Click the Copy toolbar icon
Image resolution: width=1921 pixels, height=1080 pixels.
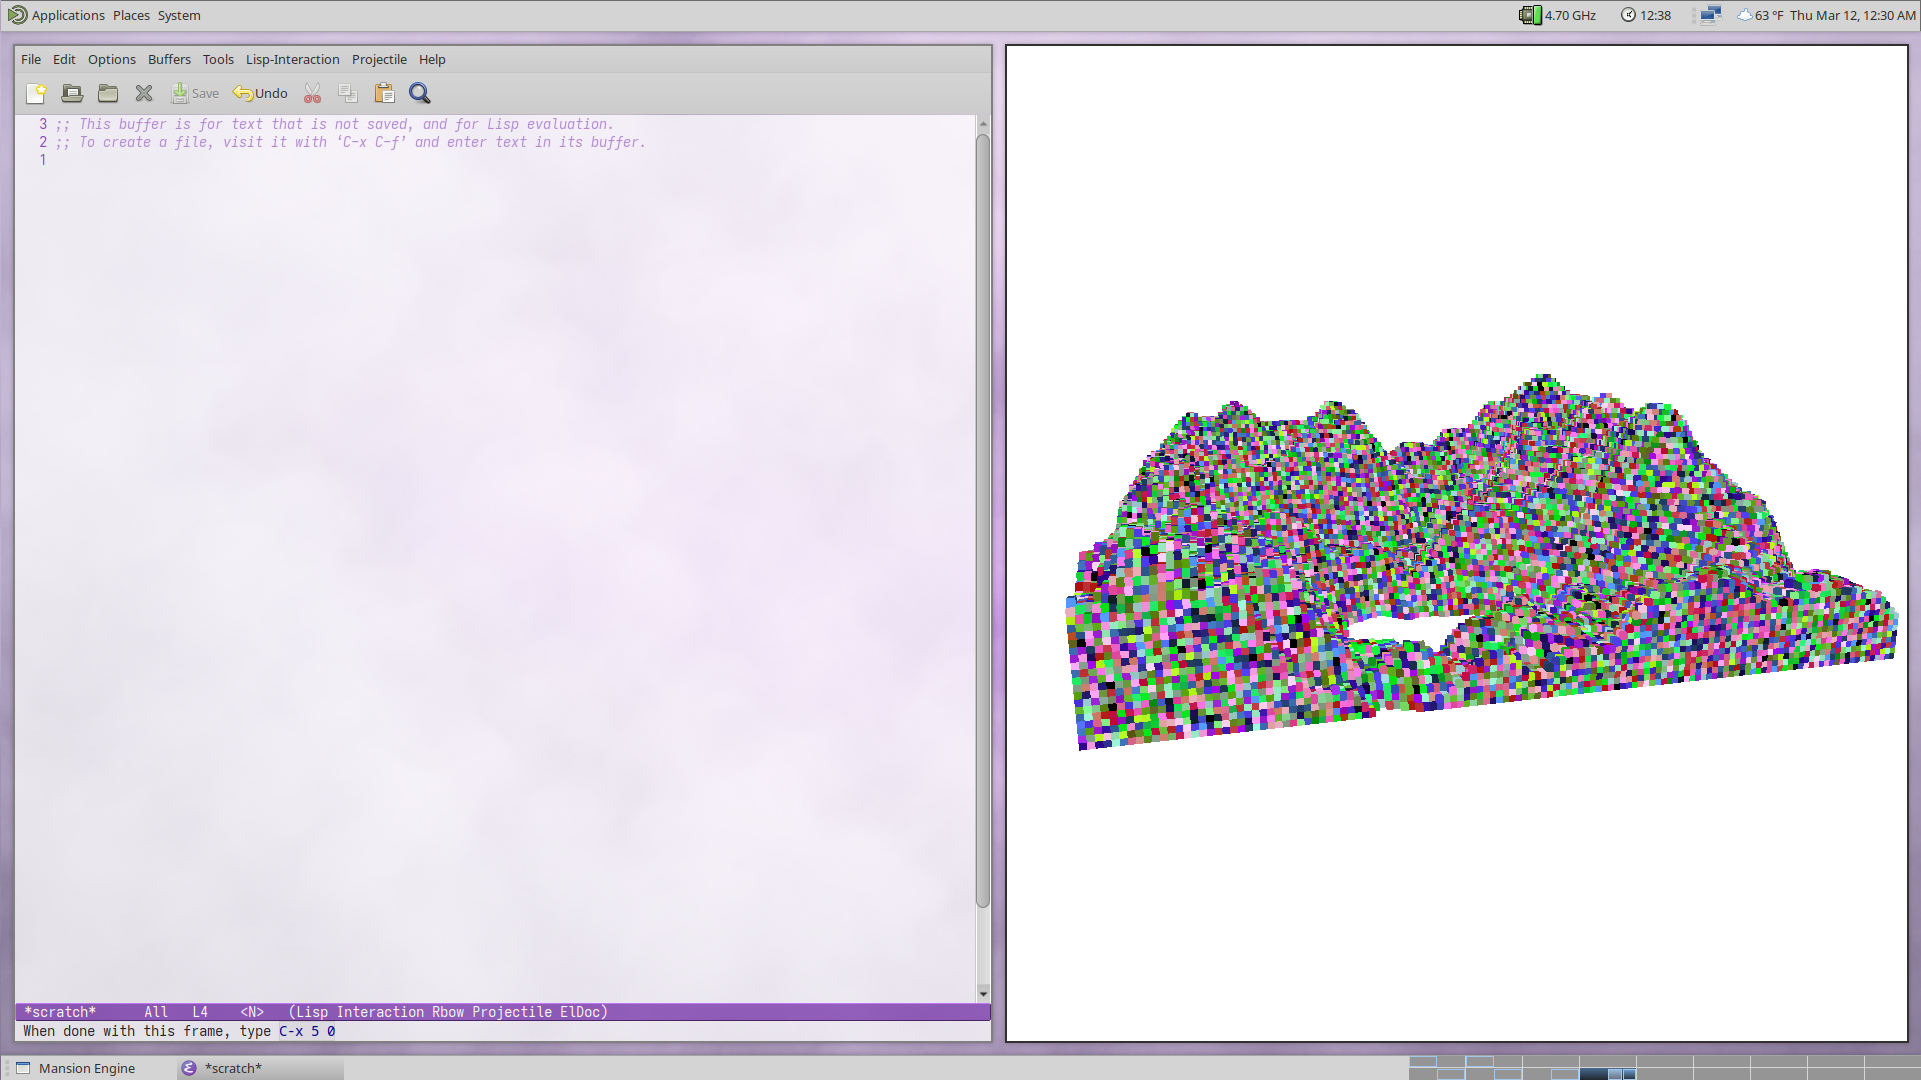click(x=348, y=93)
